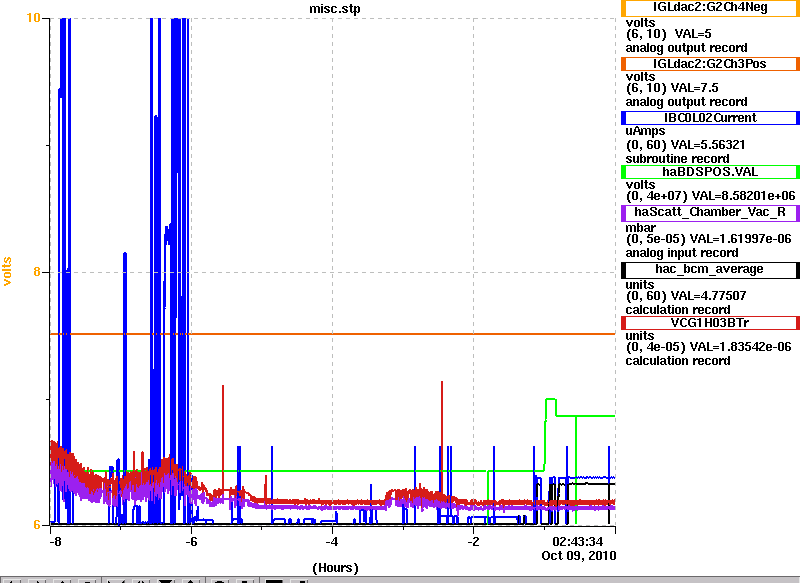
Task: Select the hac_bcm_average curve legend entry
Action: [710, 270]
